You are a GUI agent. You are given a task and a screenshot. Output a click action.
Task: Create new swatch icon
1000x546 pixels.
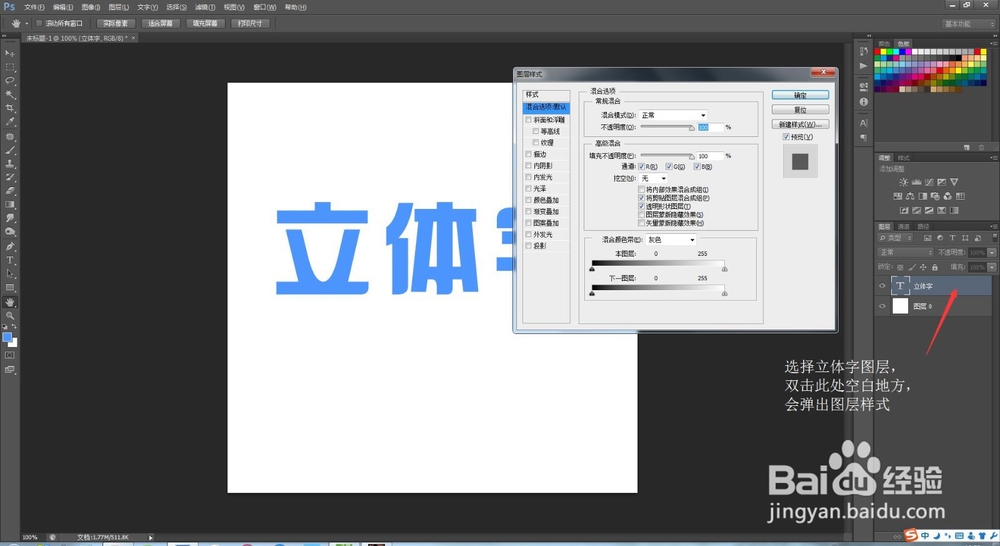(967, 147)
